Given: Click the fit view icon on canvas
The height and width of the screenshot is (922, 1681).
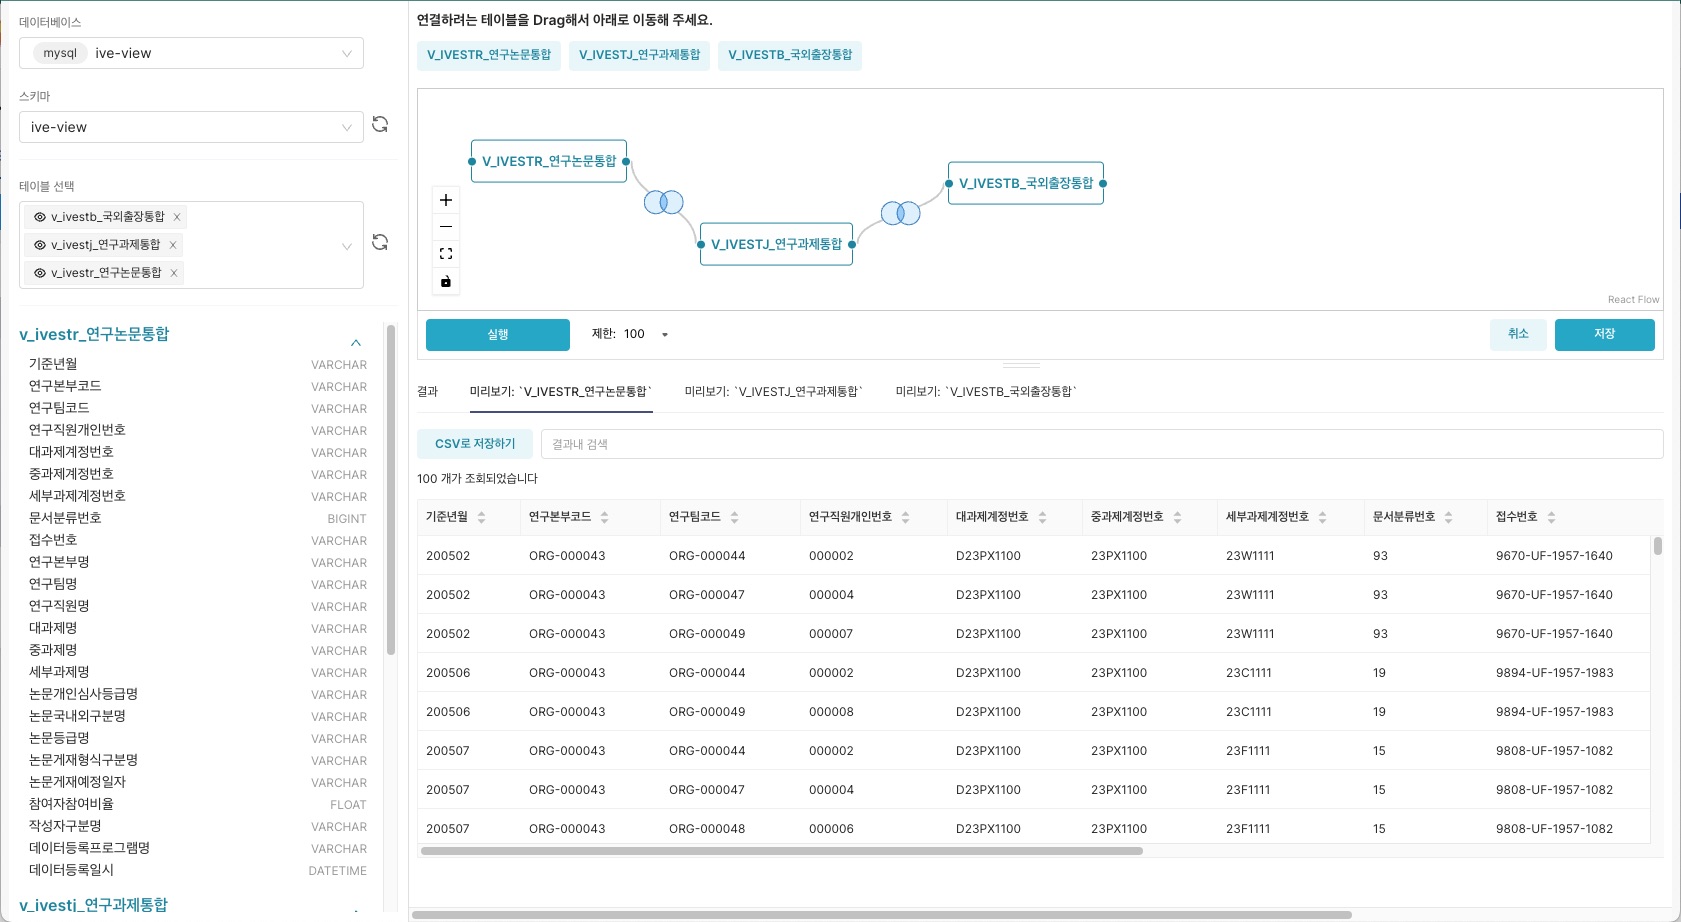Looking at the screenshot, I should click(x=446, y=254).
